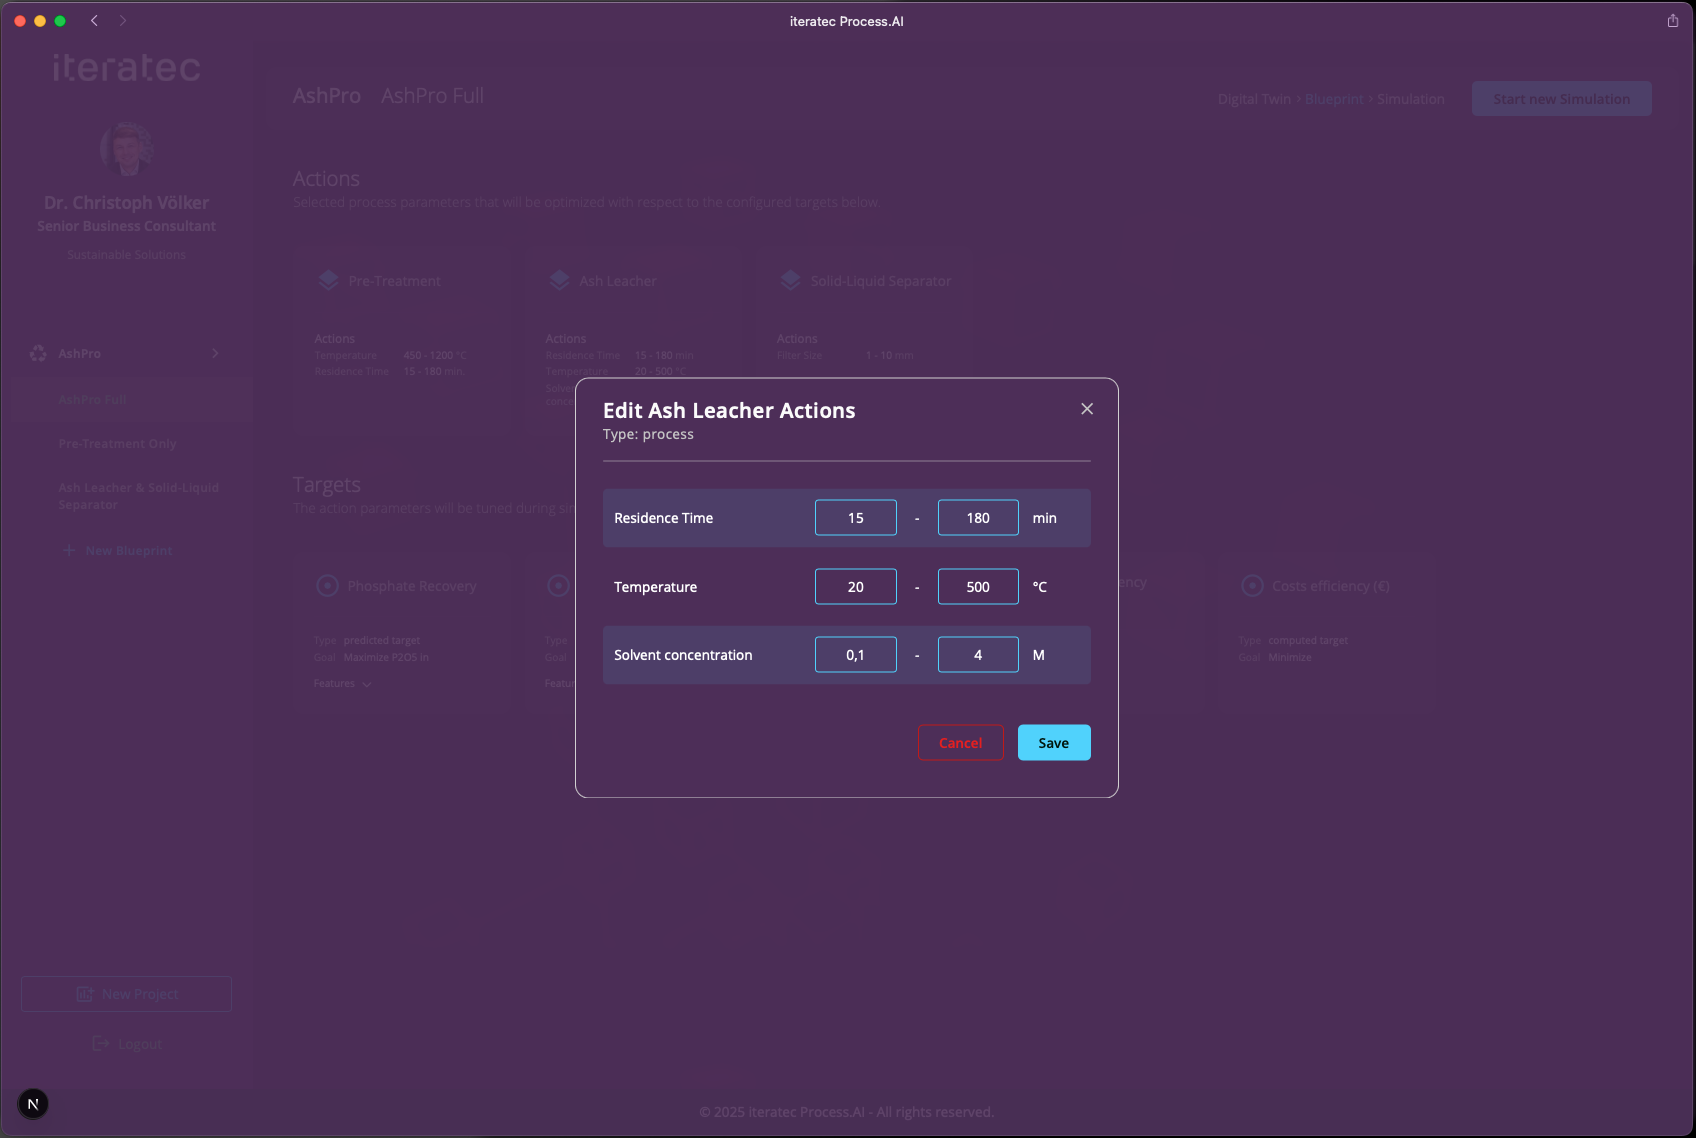Select the Temperature maximum value field
The width and height of the screenshot is (1696, 1138).
pos(977,587)
